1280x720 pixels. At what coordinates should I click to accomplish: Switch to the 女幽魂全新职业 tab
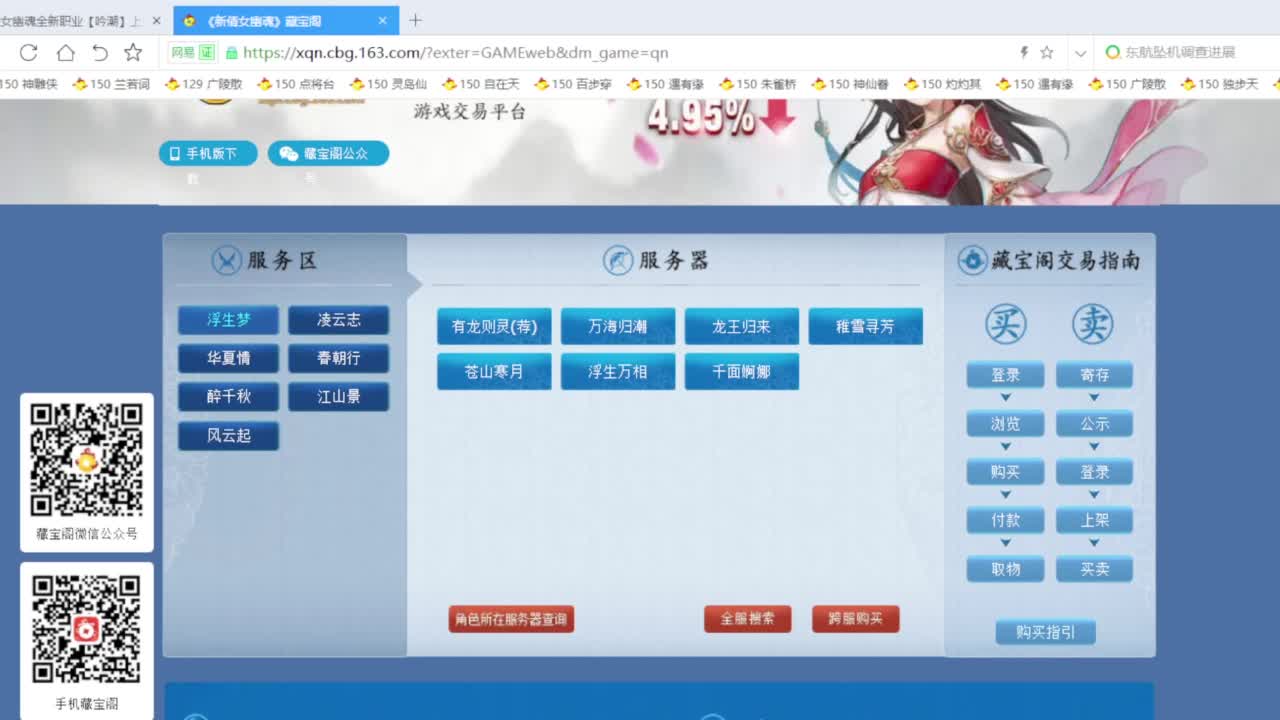click(70, 20)
